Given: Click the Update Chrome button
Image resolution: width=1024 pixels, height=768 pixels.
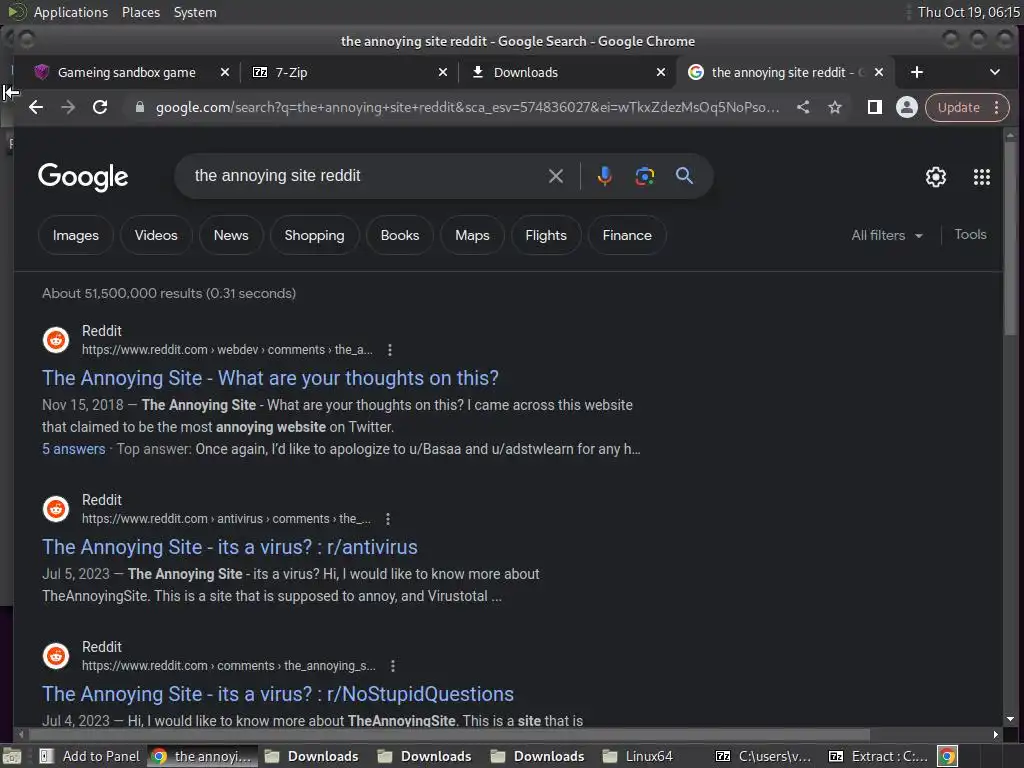Looking at the screenshot, I should click(x=959, y=108).
